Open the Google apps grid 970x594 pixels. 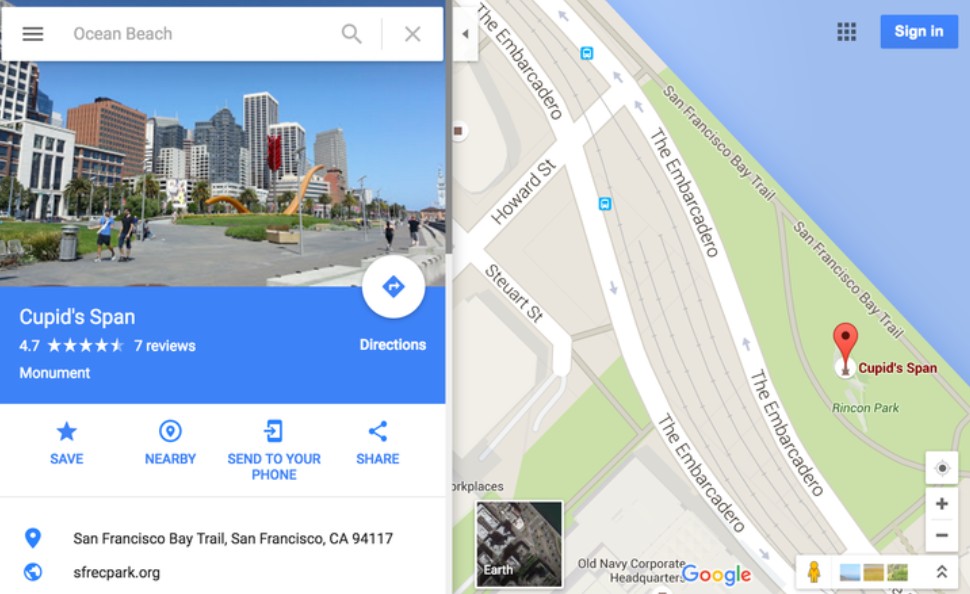846,32
